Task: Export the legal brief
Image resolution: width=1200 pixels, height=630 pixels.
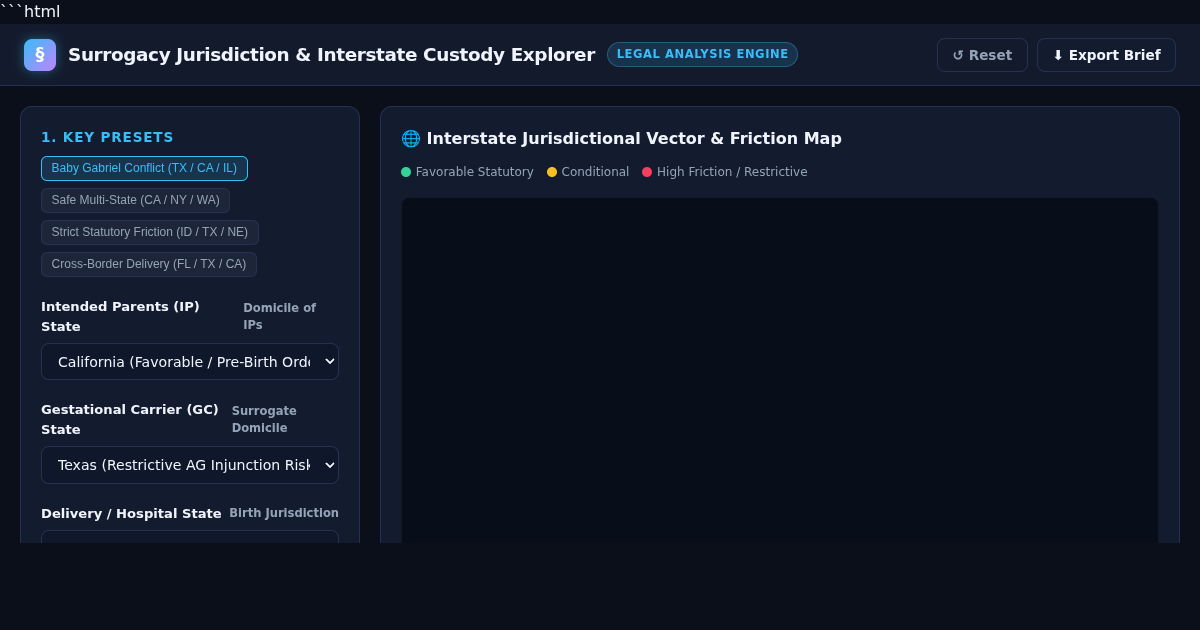Action: coord(1106,55)
